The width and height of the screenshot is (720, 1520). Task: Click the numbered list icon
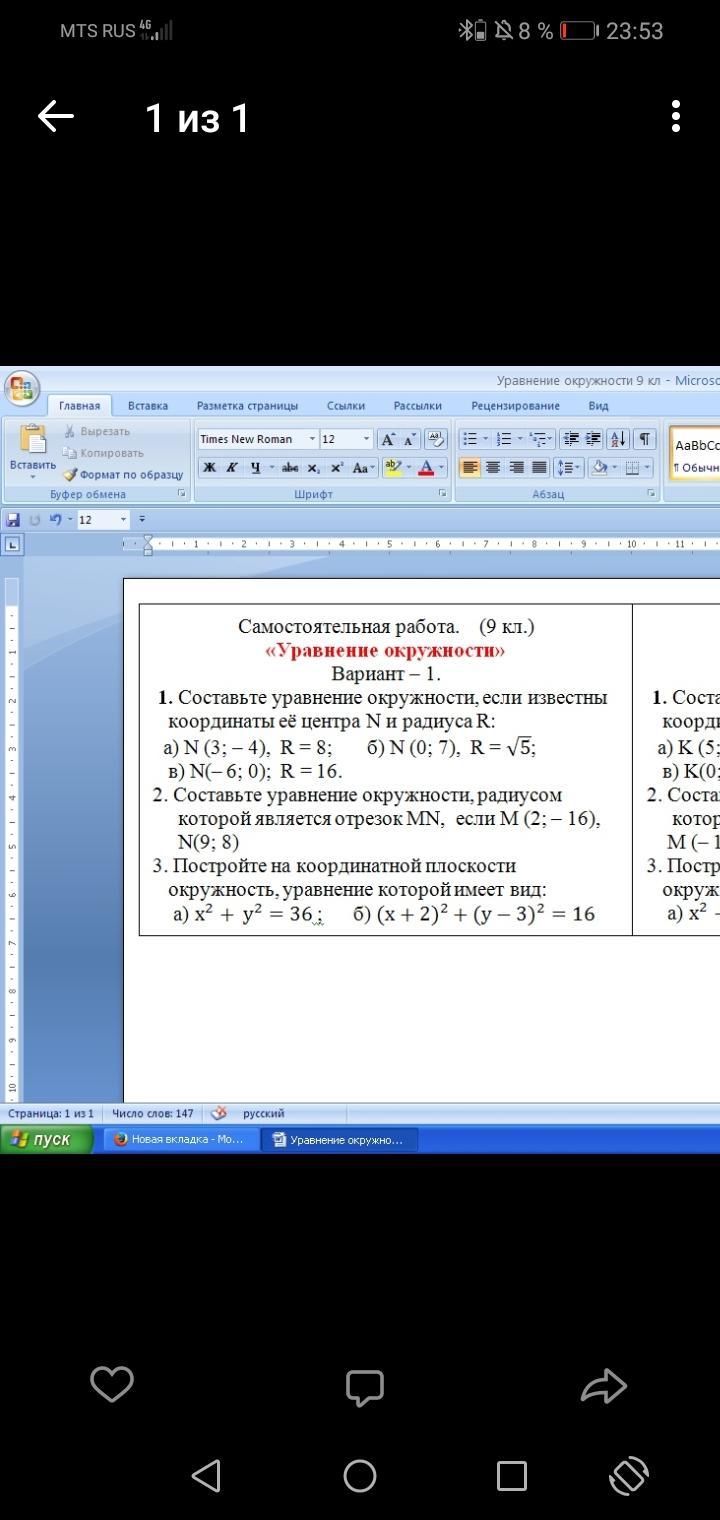coord(504,439)
